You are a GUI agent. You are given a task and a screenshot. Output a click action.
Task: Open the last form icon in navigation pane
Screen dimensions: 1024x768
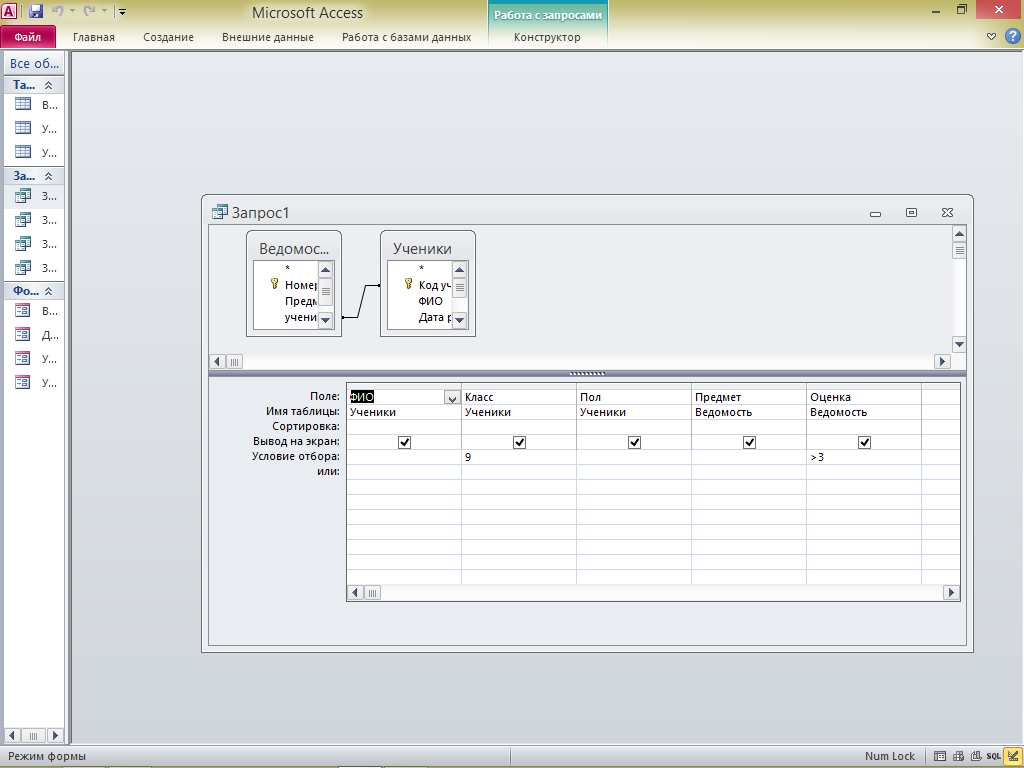23,382
